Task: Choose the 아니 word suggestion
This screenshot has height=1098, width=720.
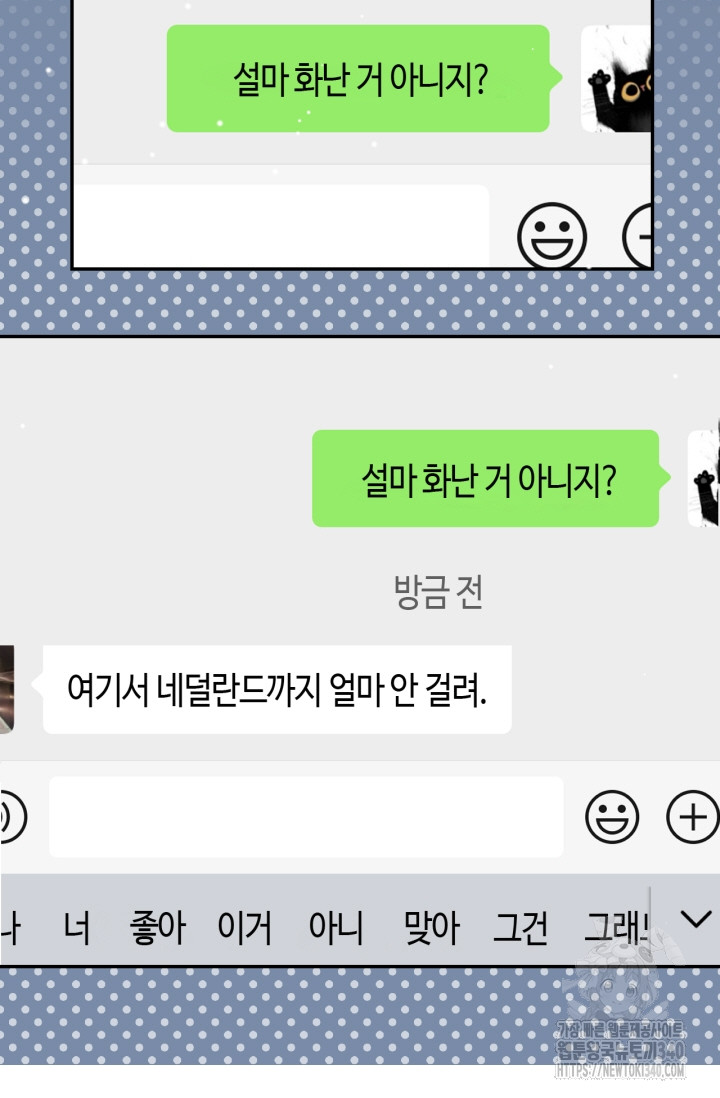Action: coord(336,928)
